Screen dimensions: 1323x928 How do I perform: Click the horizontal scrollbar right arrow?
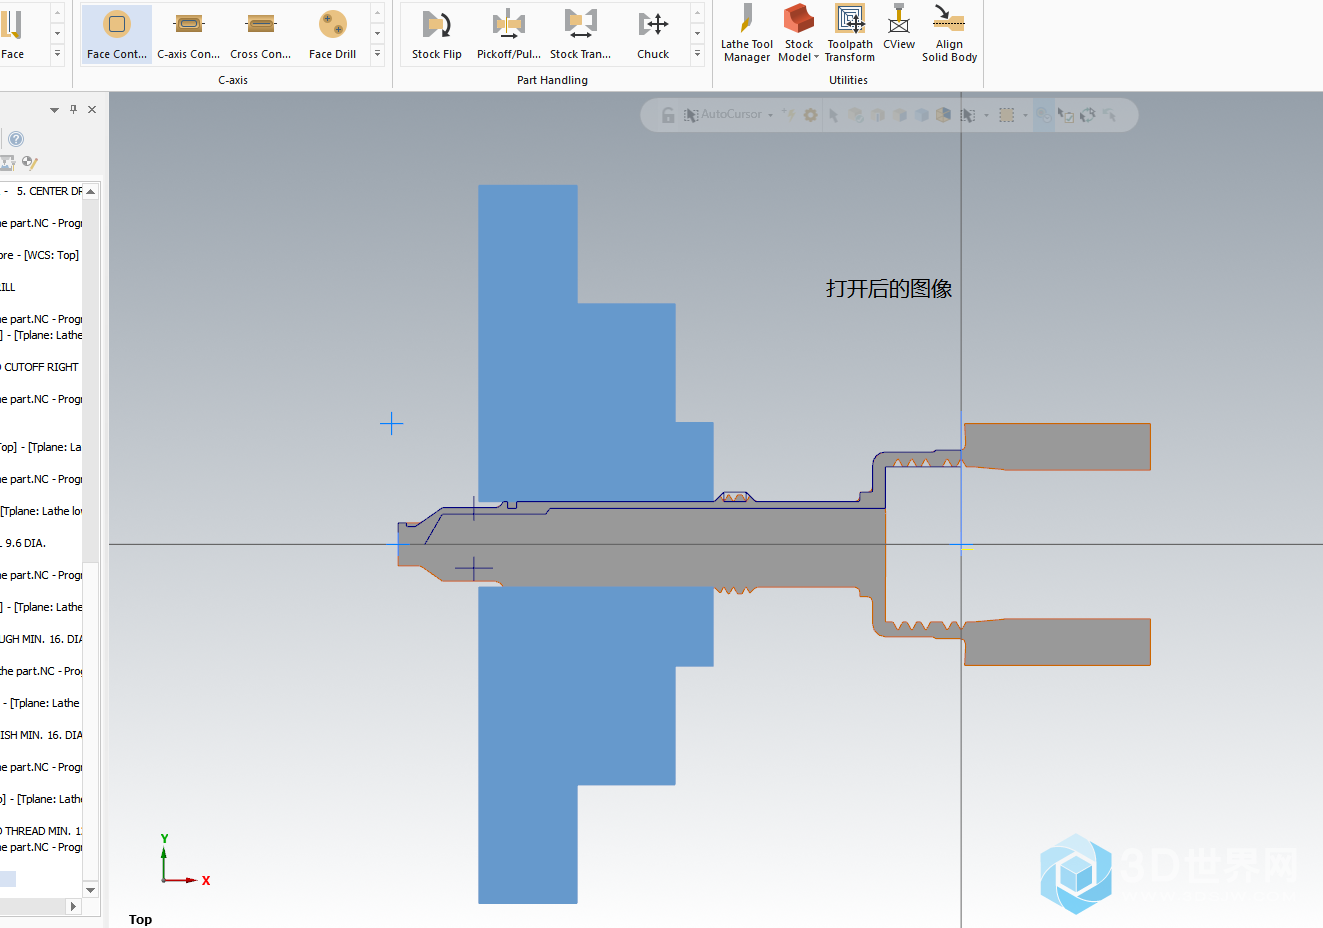73,906
